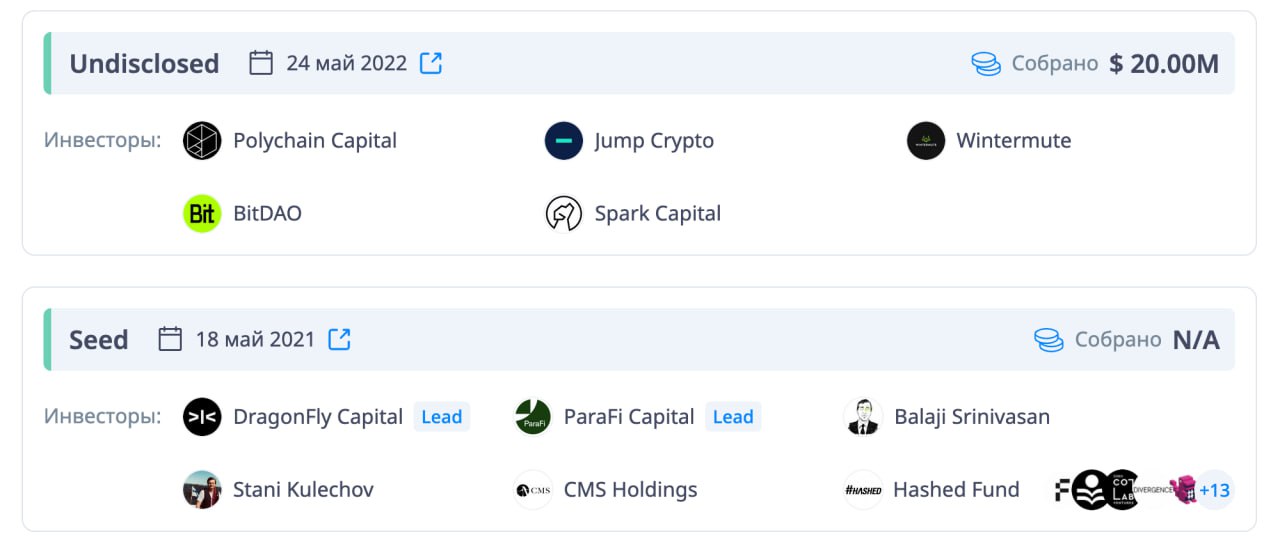
Task: Click the #HASHED logo icon
Action: pos(863,490)
